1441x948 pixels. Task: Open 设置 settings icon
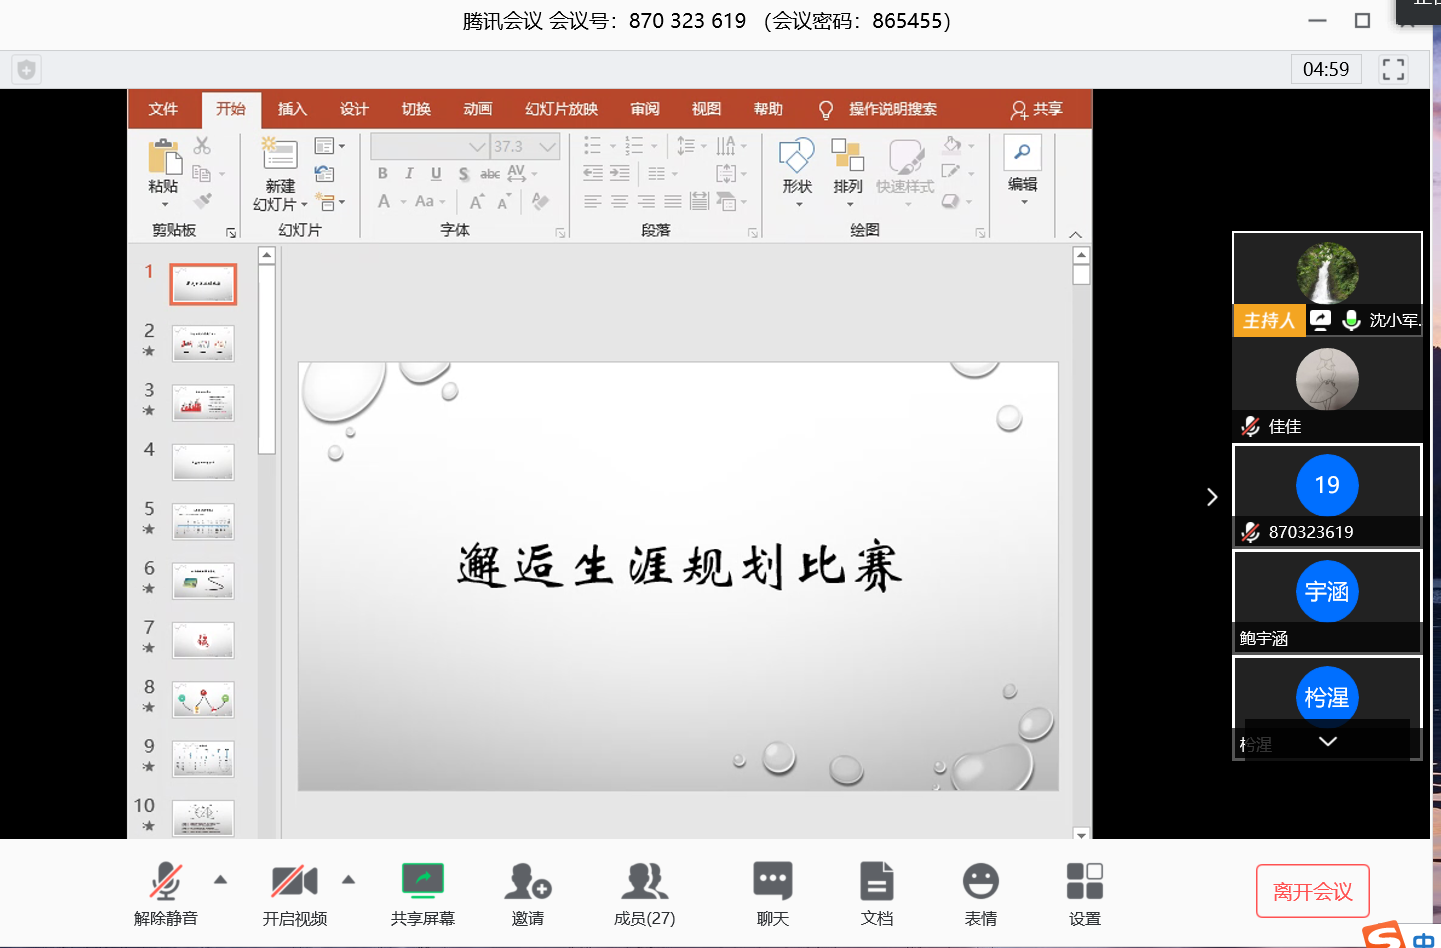[x=1084, y=883]
